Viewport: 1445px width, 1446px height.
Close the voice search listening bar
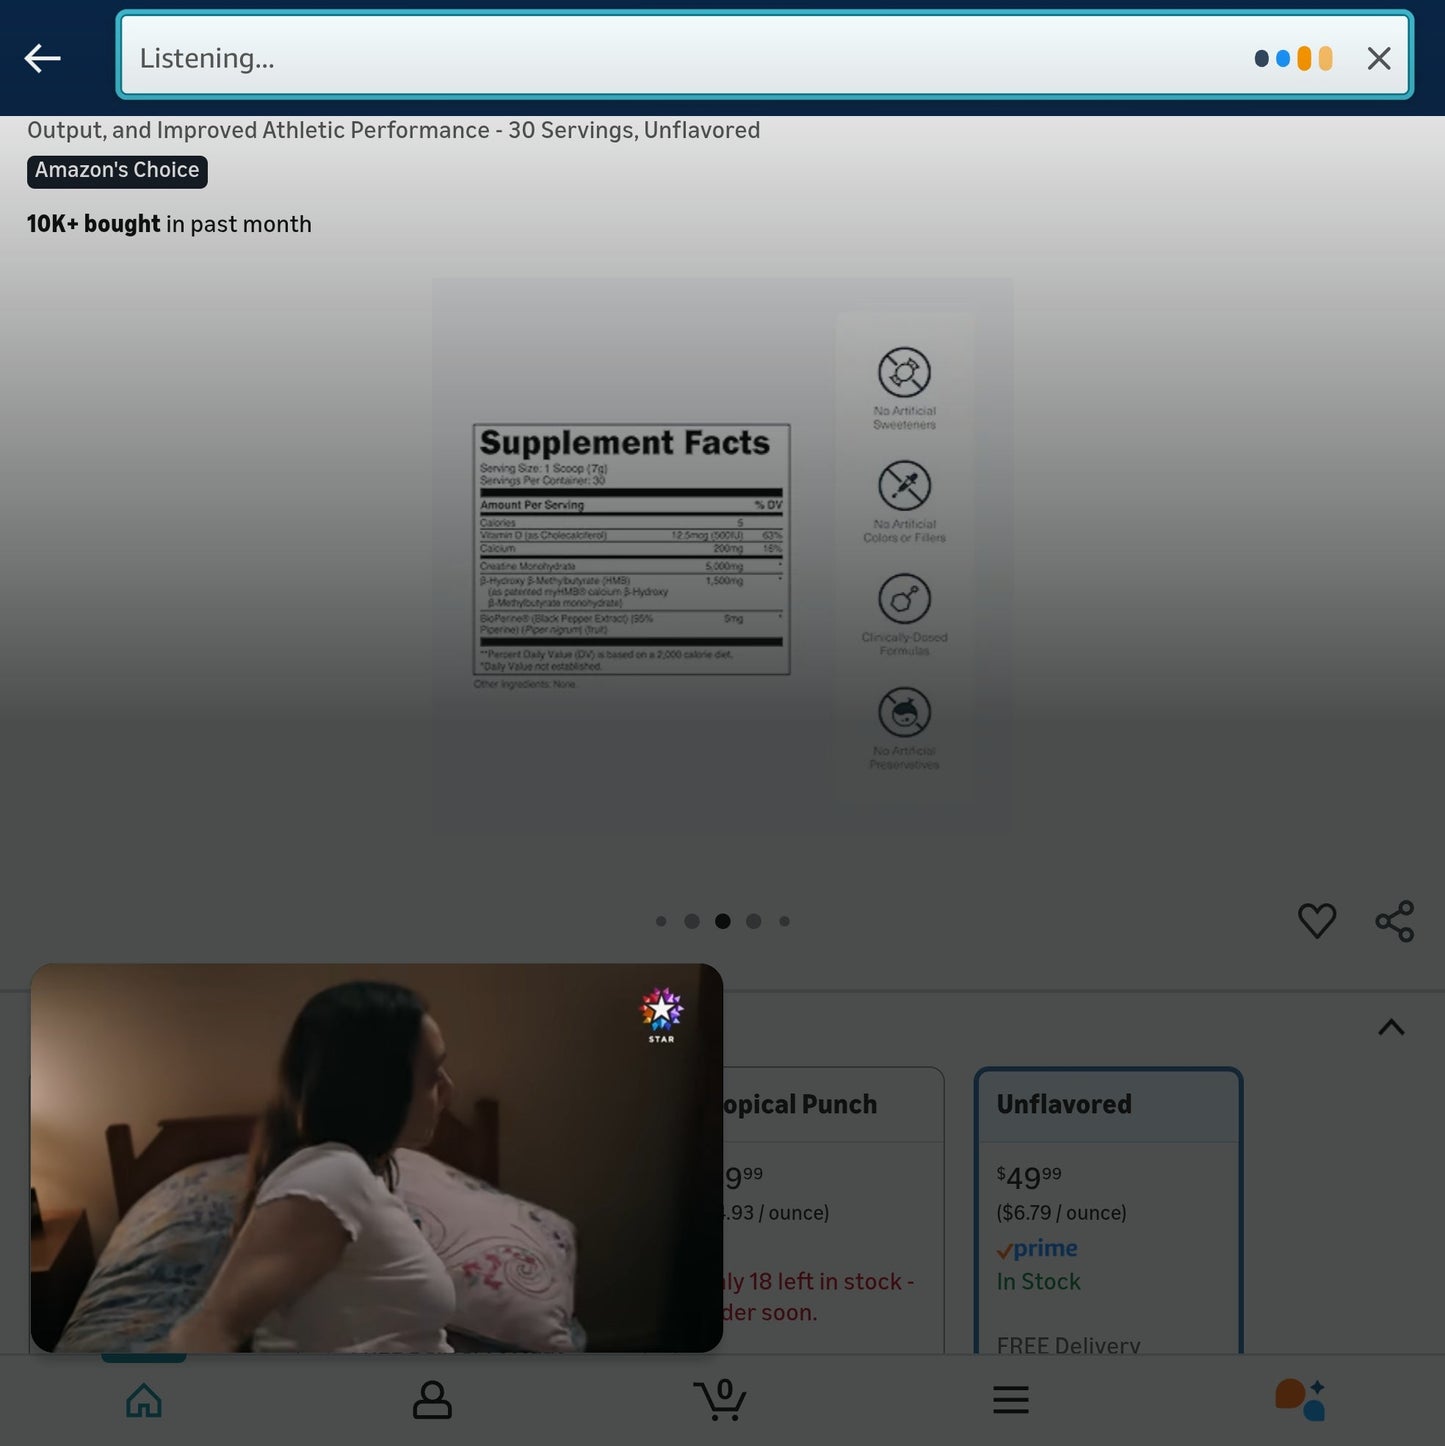click(x=1379, y=59)
